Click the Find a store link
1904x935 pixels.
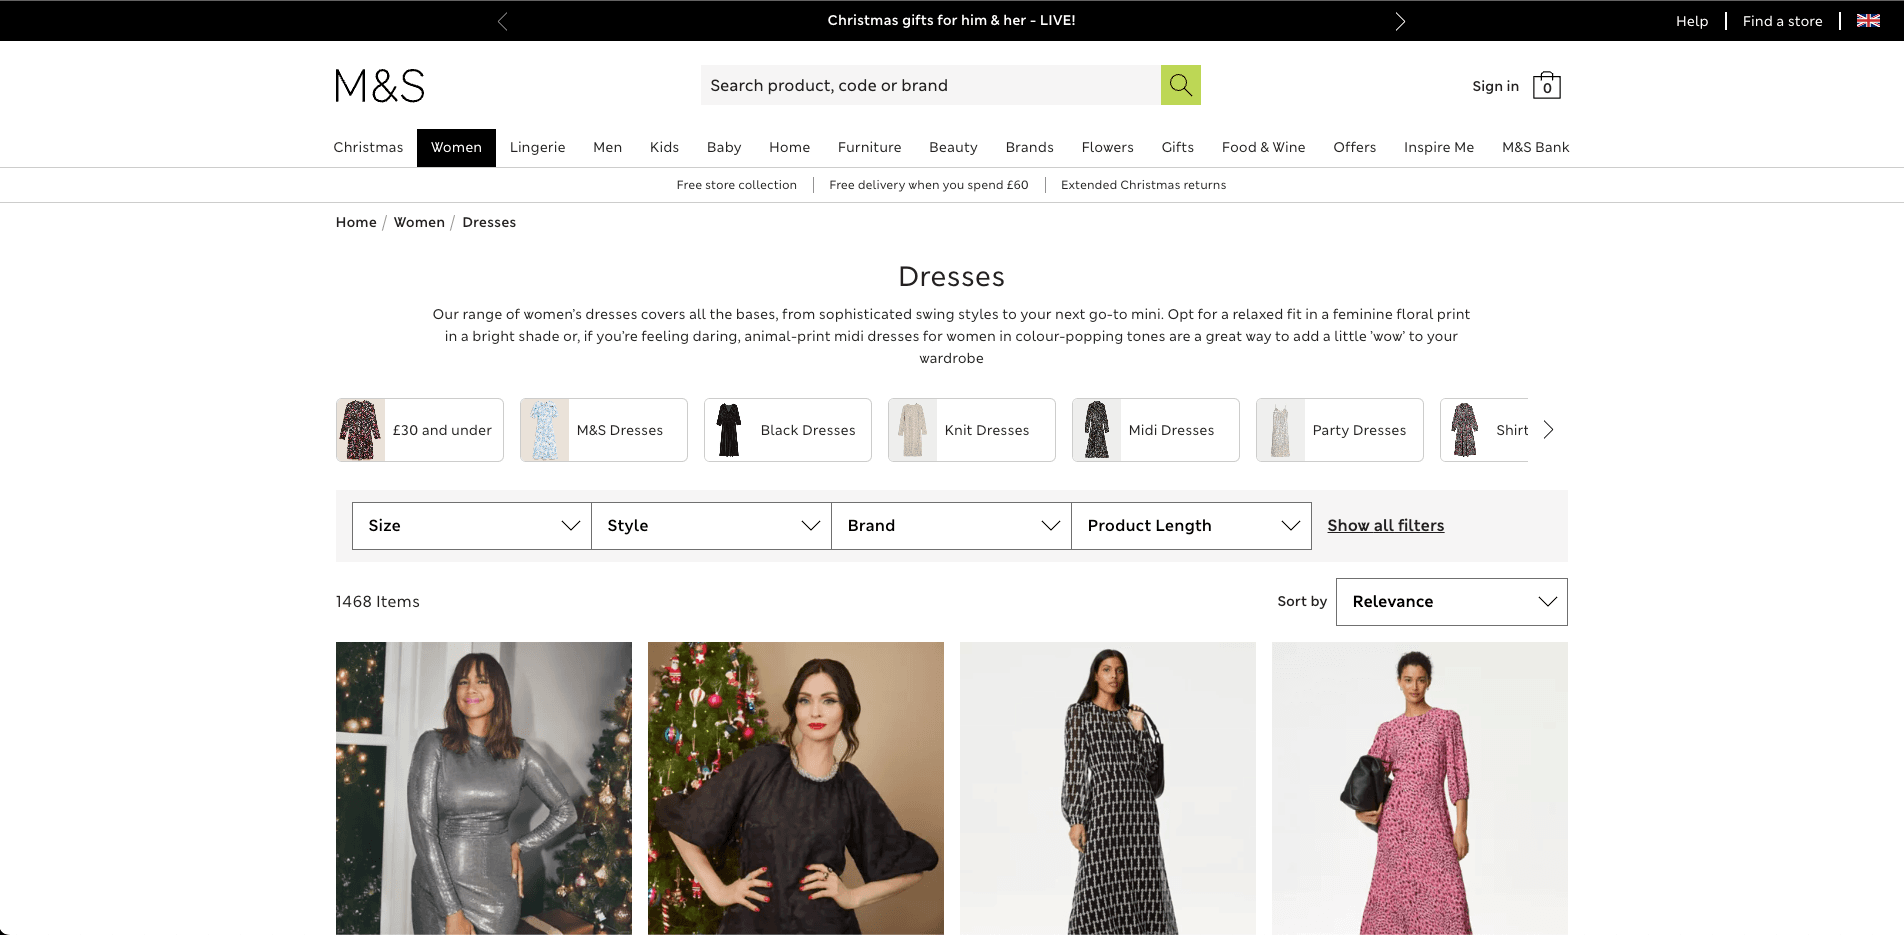click(1782, 21)
